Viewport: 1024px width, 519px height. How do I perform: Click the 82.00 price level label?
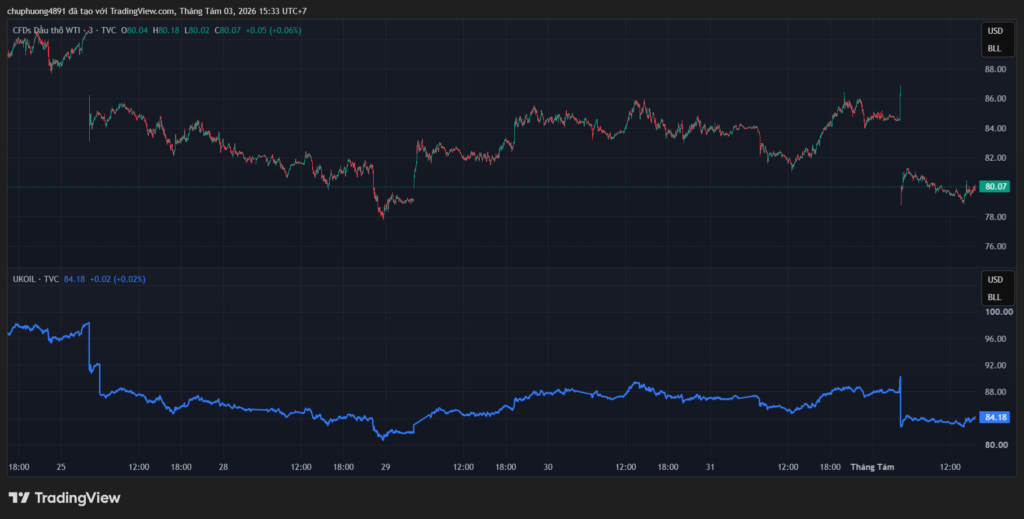click(x=995, y=157)
